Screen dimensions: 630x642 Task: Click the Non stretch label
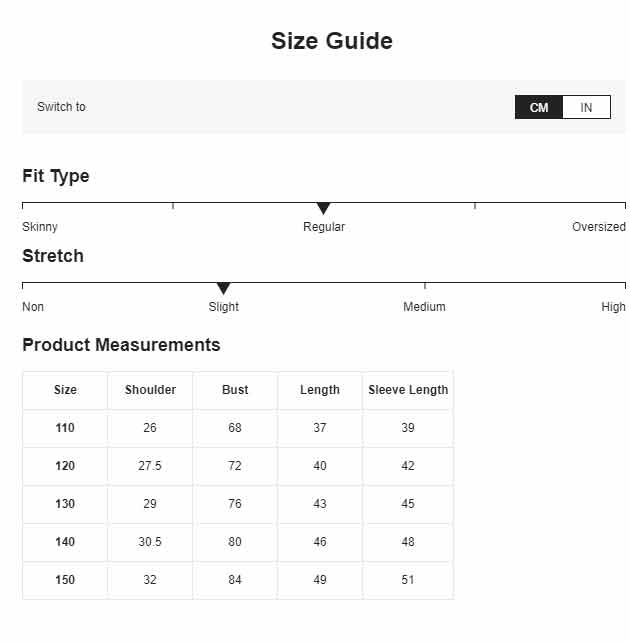coord(33,306)
